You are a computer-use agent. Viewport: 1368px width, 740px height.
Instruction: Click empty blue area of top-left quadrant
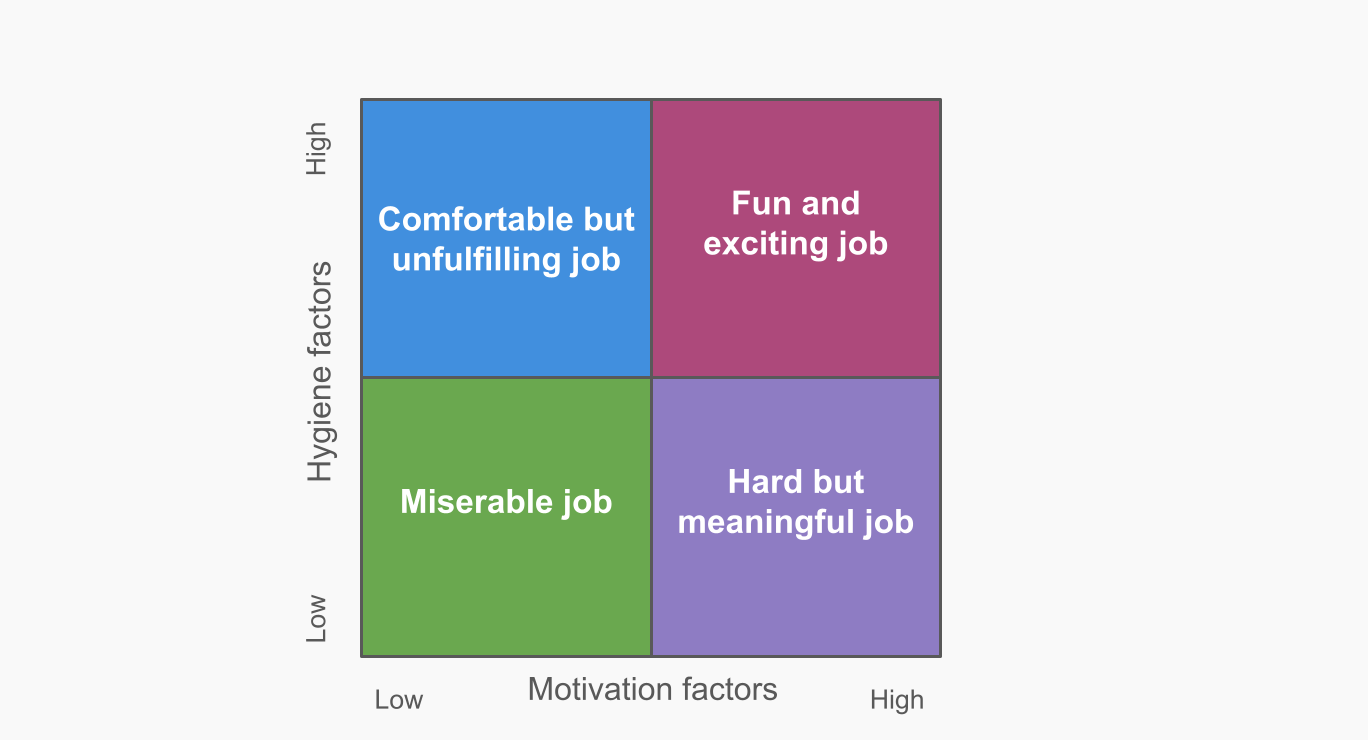[506, 330]
